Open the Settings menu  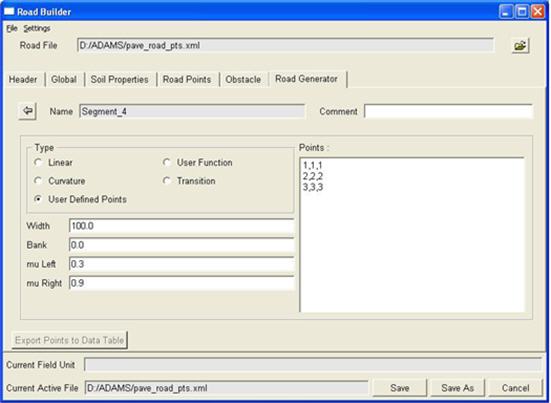click(37, 28)
